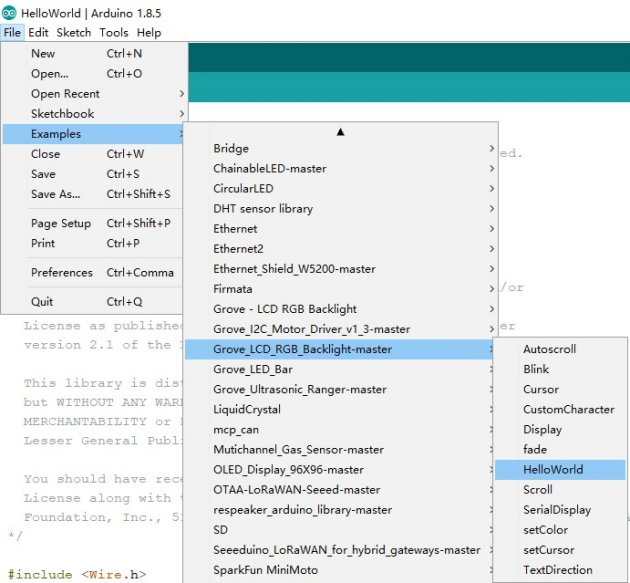
Task: Select the setColor example sketch
Action: click(x=545, y=530)
